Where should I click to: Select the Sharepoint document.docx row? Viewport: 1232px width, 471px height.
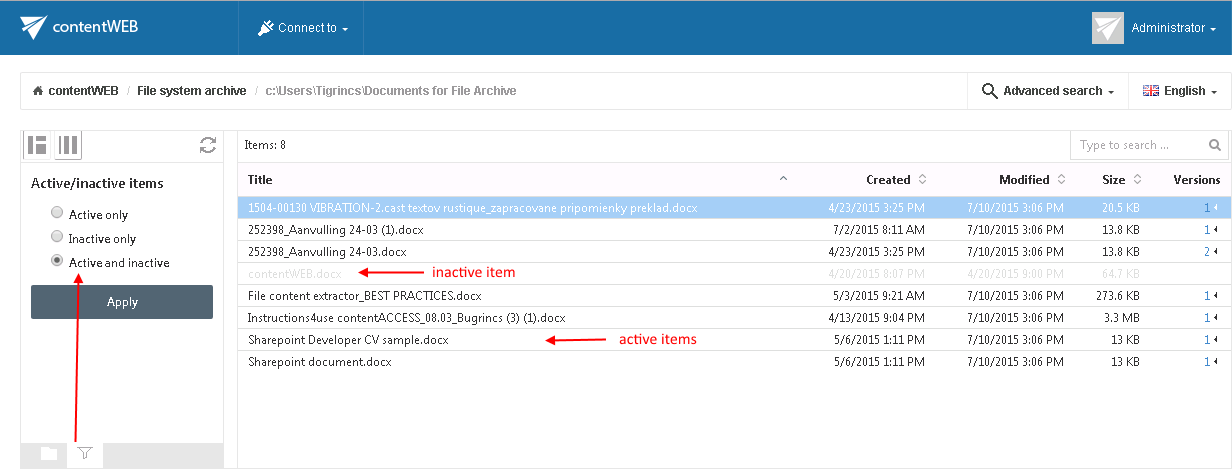pos(320,361)
